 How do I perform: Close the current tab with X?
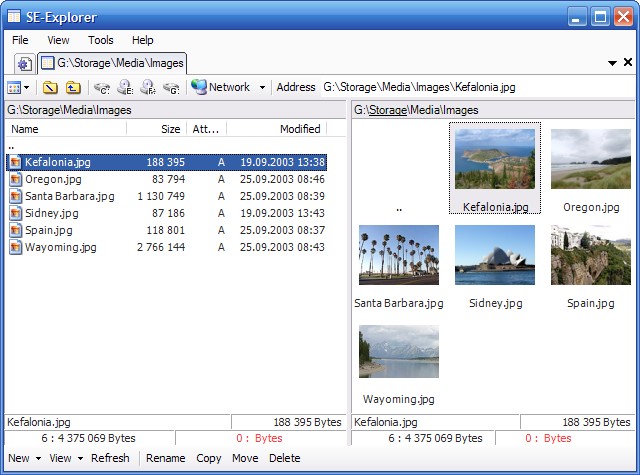click(628, 62)
